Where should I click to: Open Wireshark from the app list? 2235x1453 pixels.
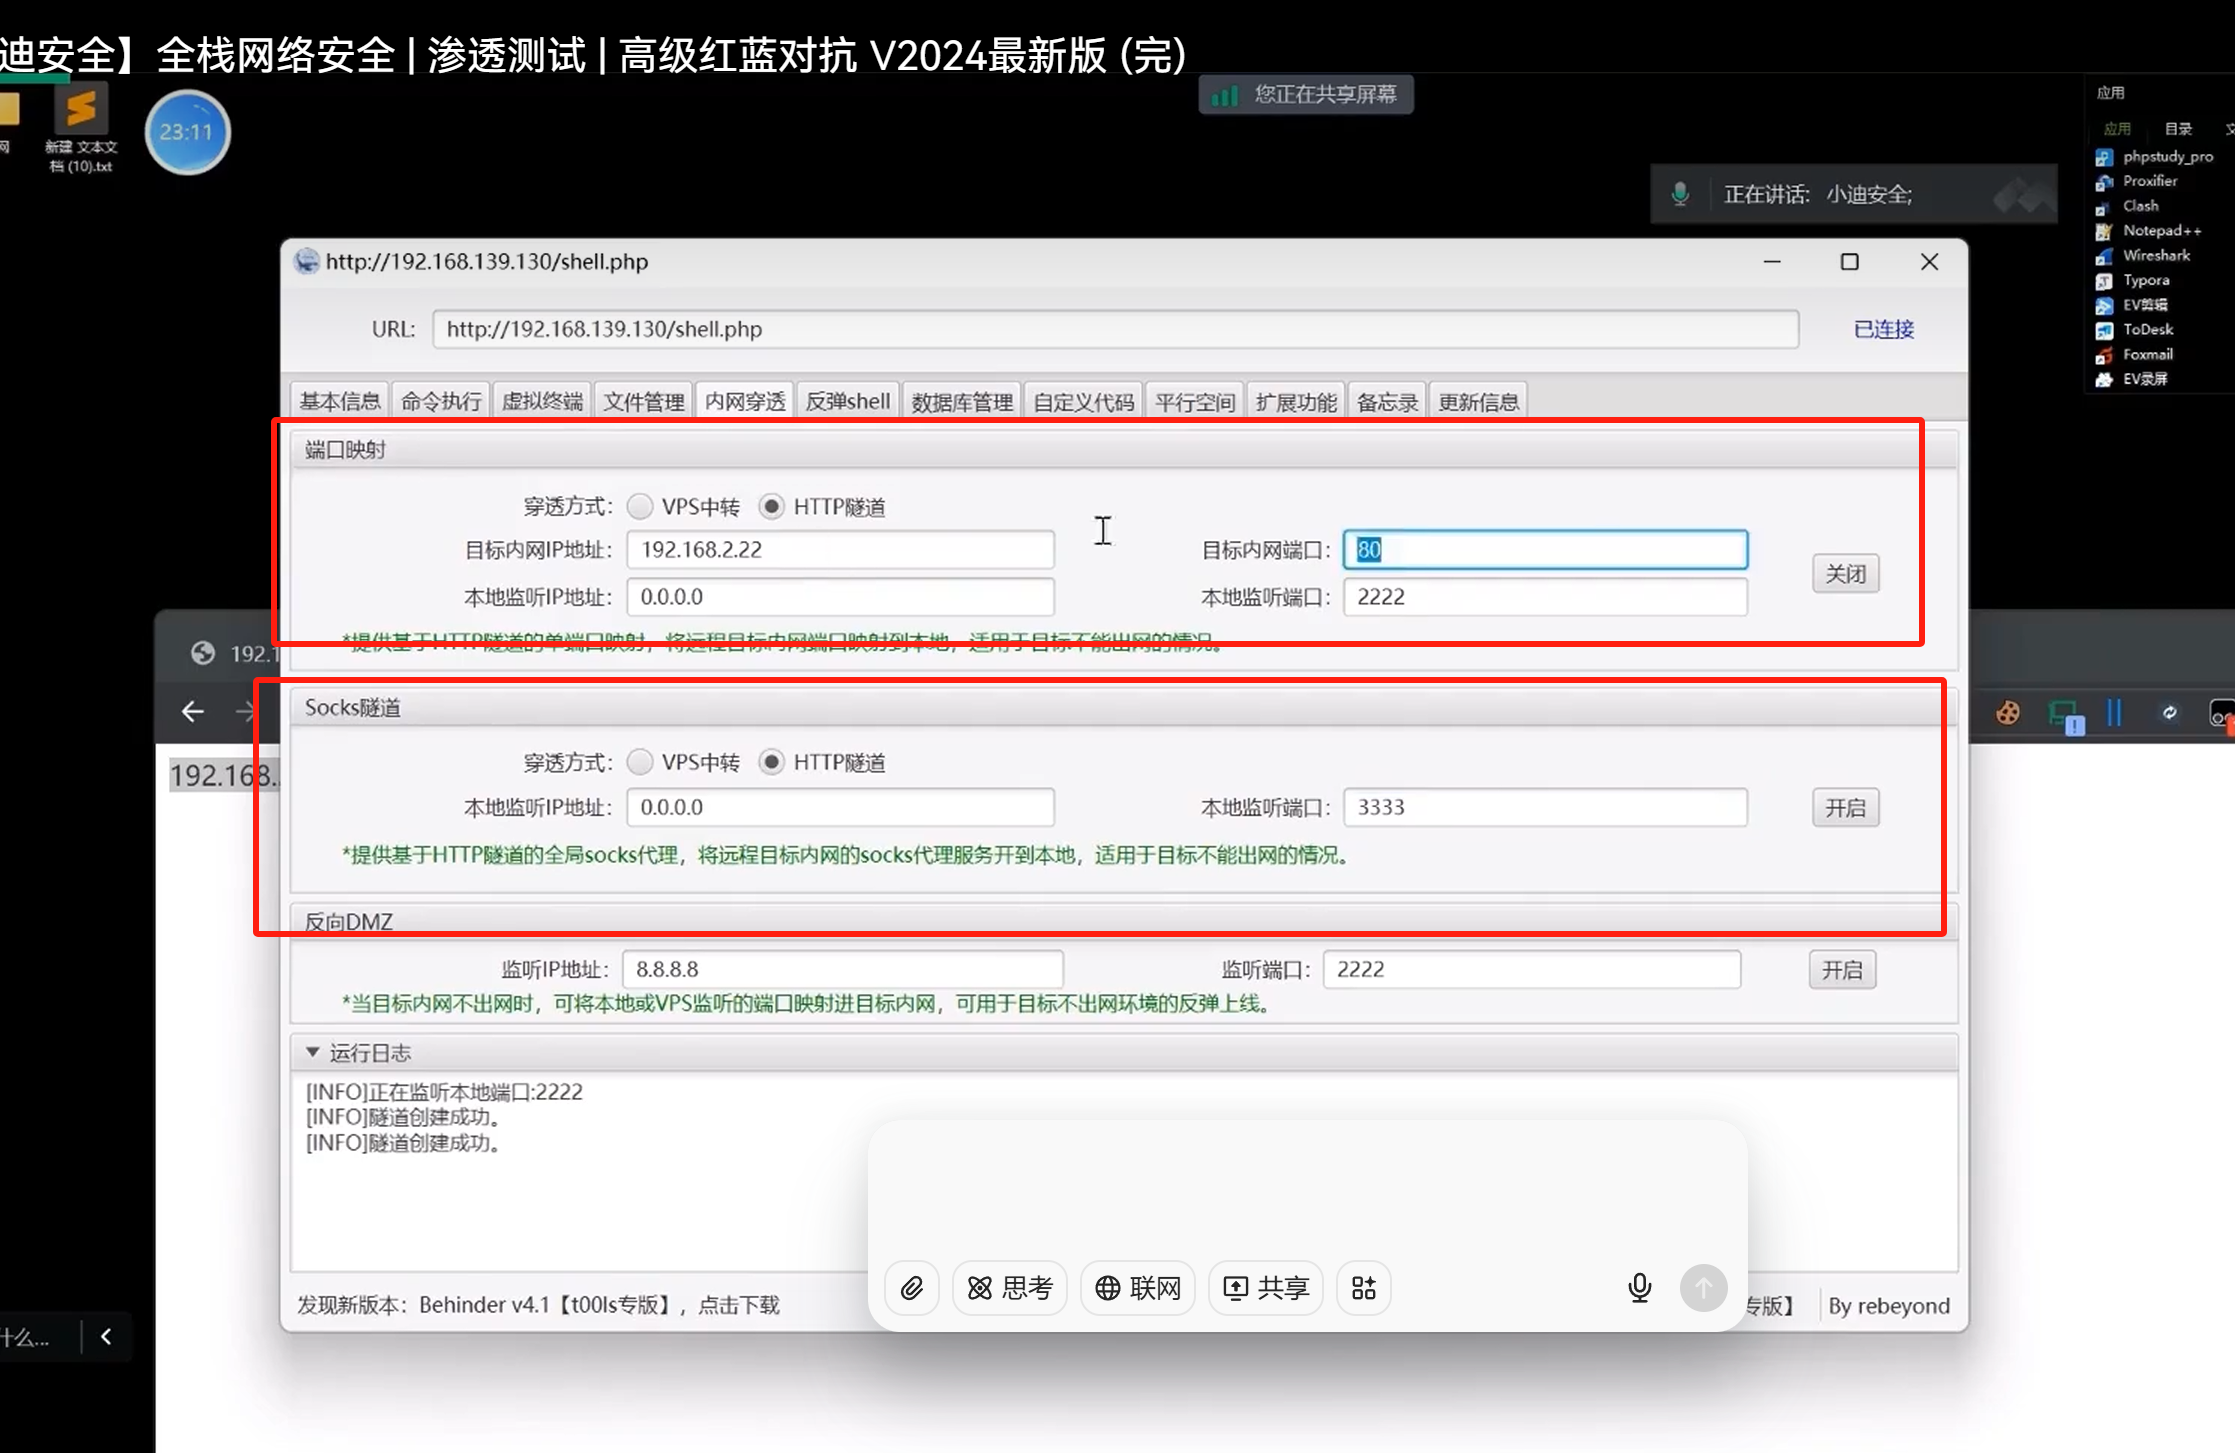2155,255
